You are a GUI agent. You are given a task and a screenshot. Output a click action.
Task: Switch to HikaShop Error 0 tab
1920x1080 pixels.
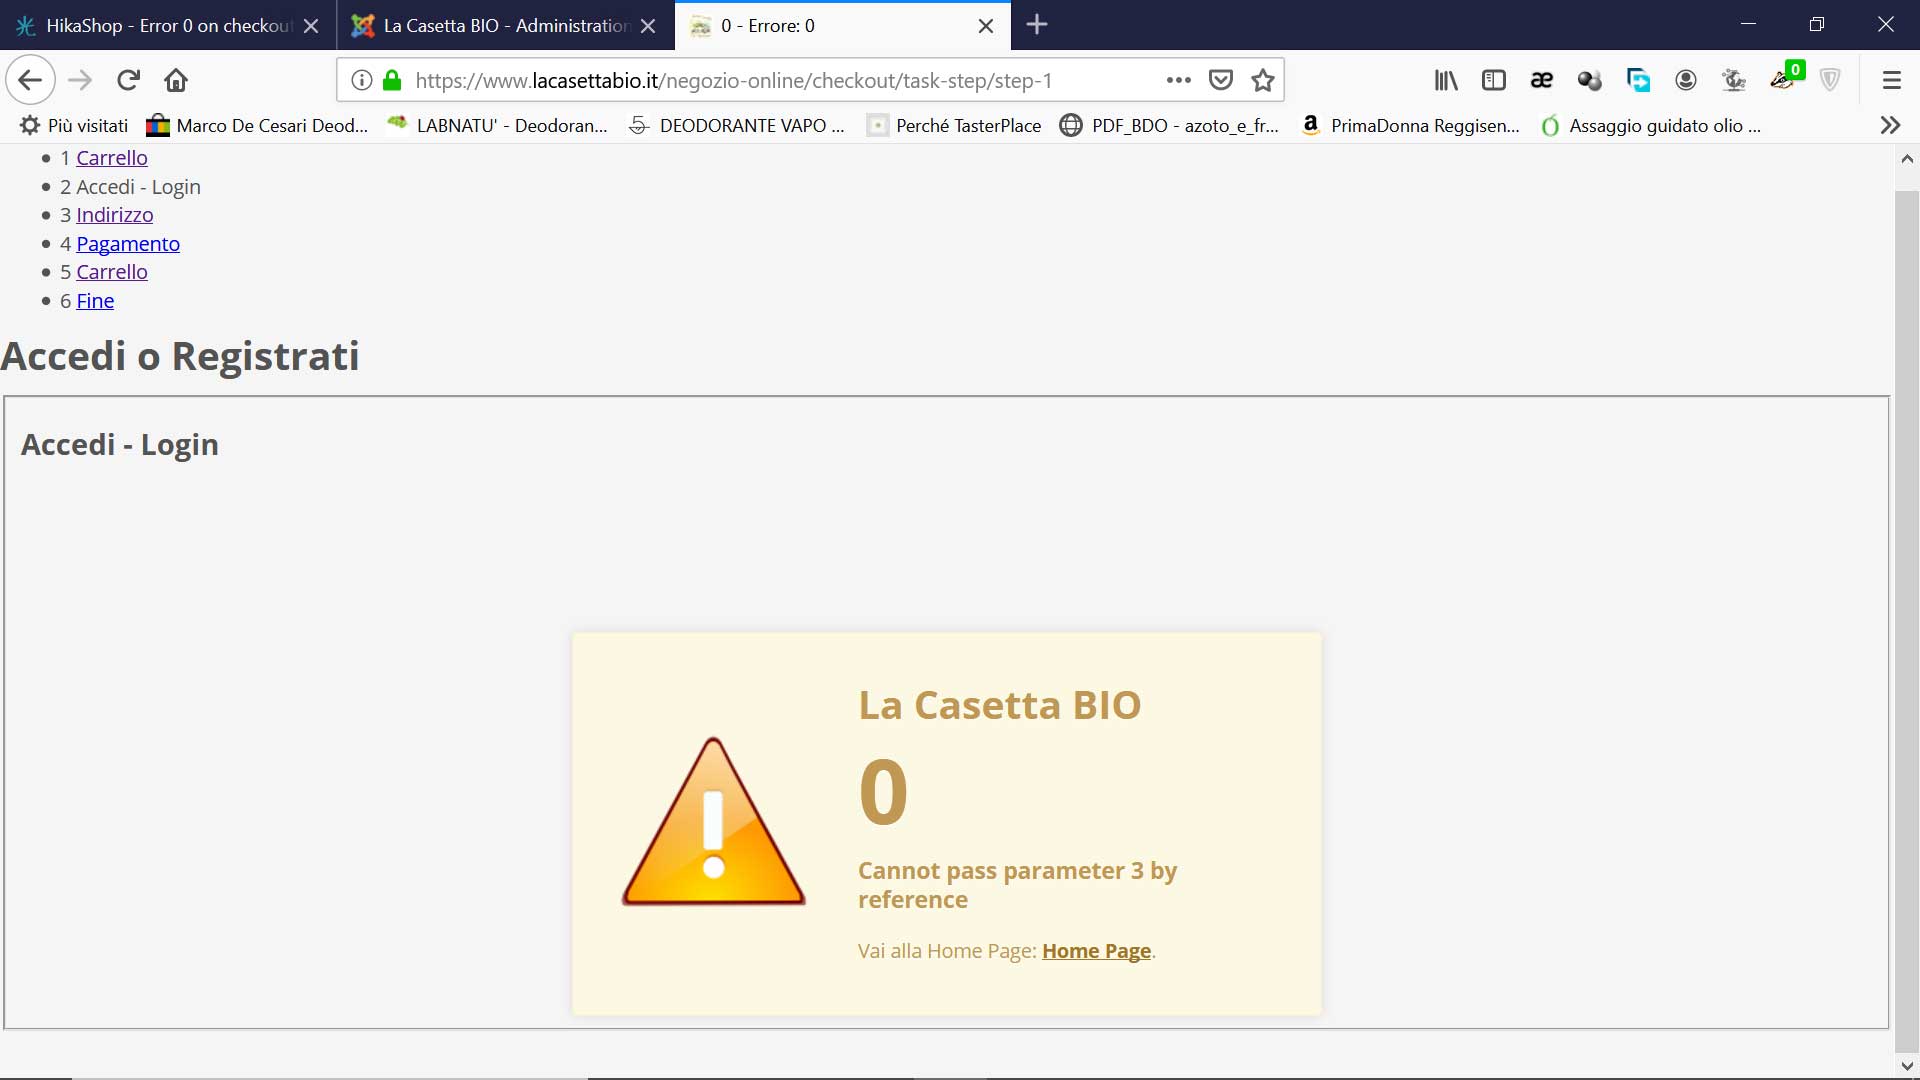pyautogui.click(x=167, y=26)
